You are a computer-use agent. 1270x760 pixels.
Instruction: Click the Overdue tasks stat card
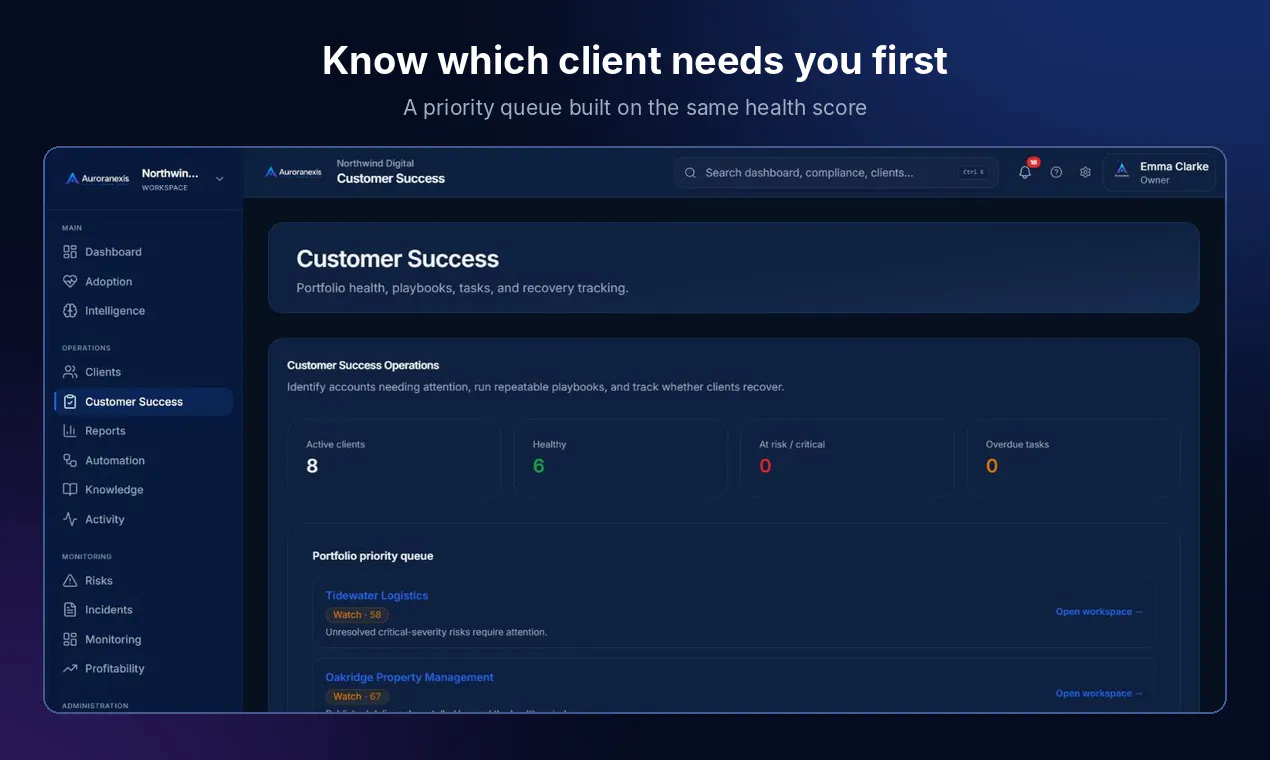1073,458
